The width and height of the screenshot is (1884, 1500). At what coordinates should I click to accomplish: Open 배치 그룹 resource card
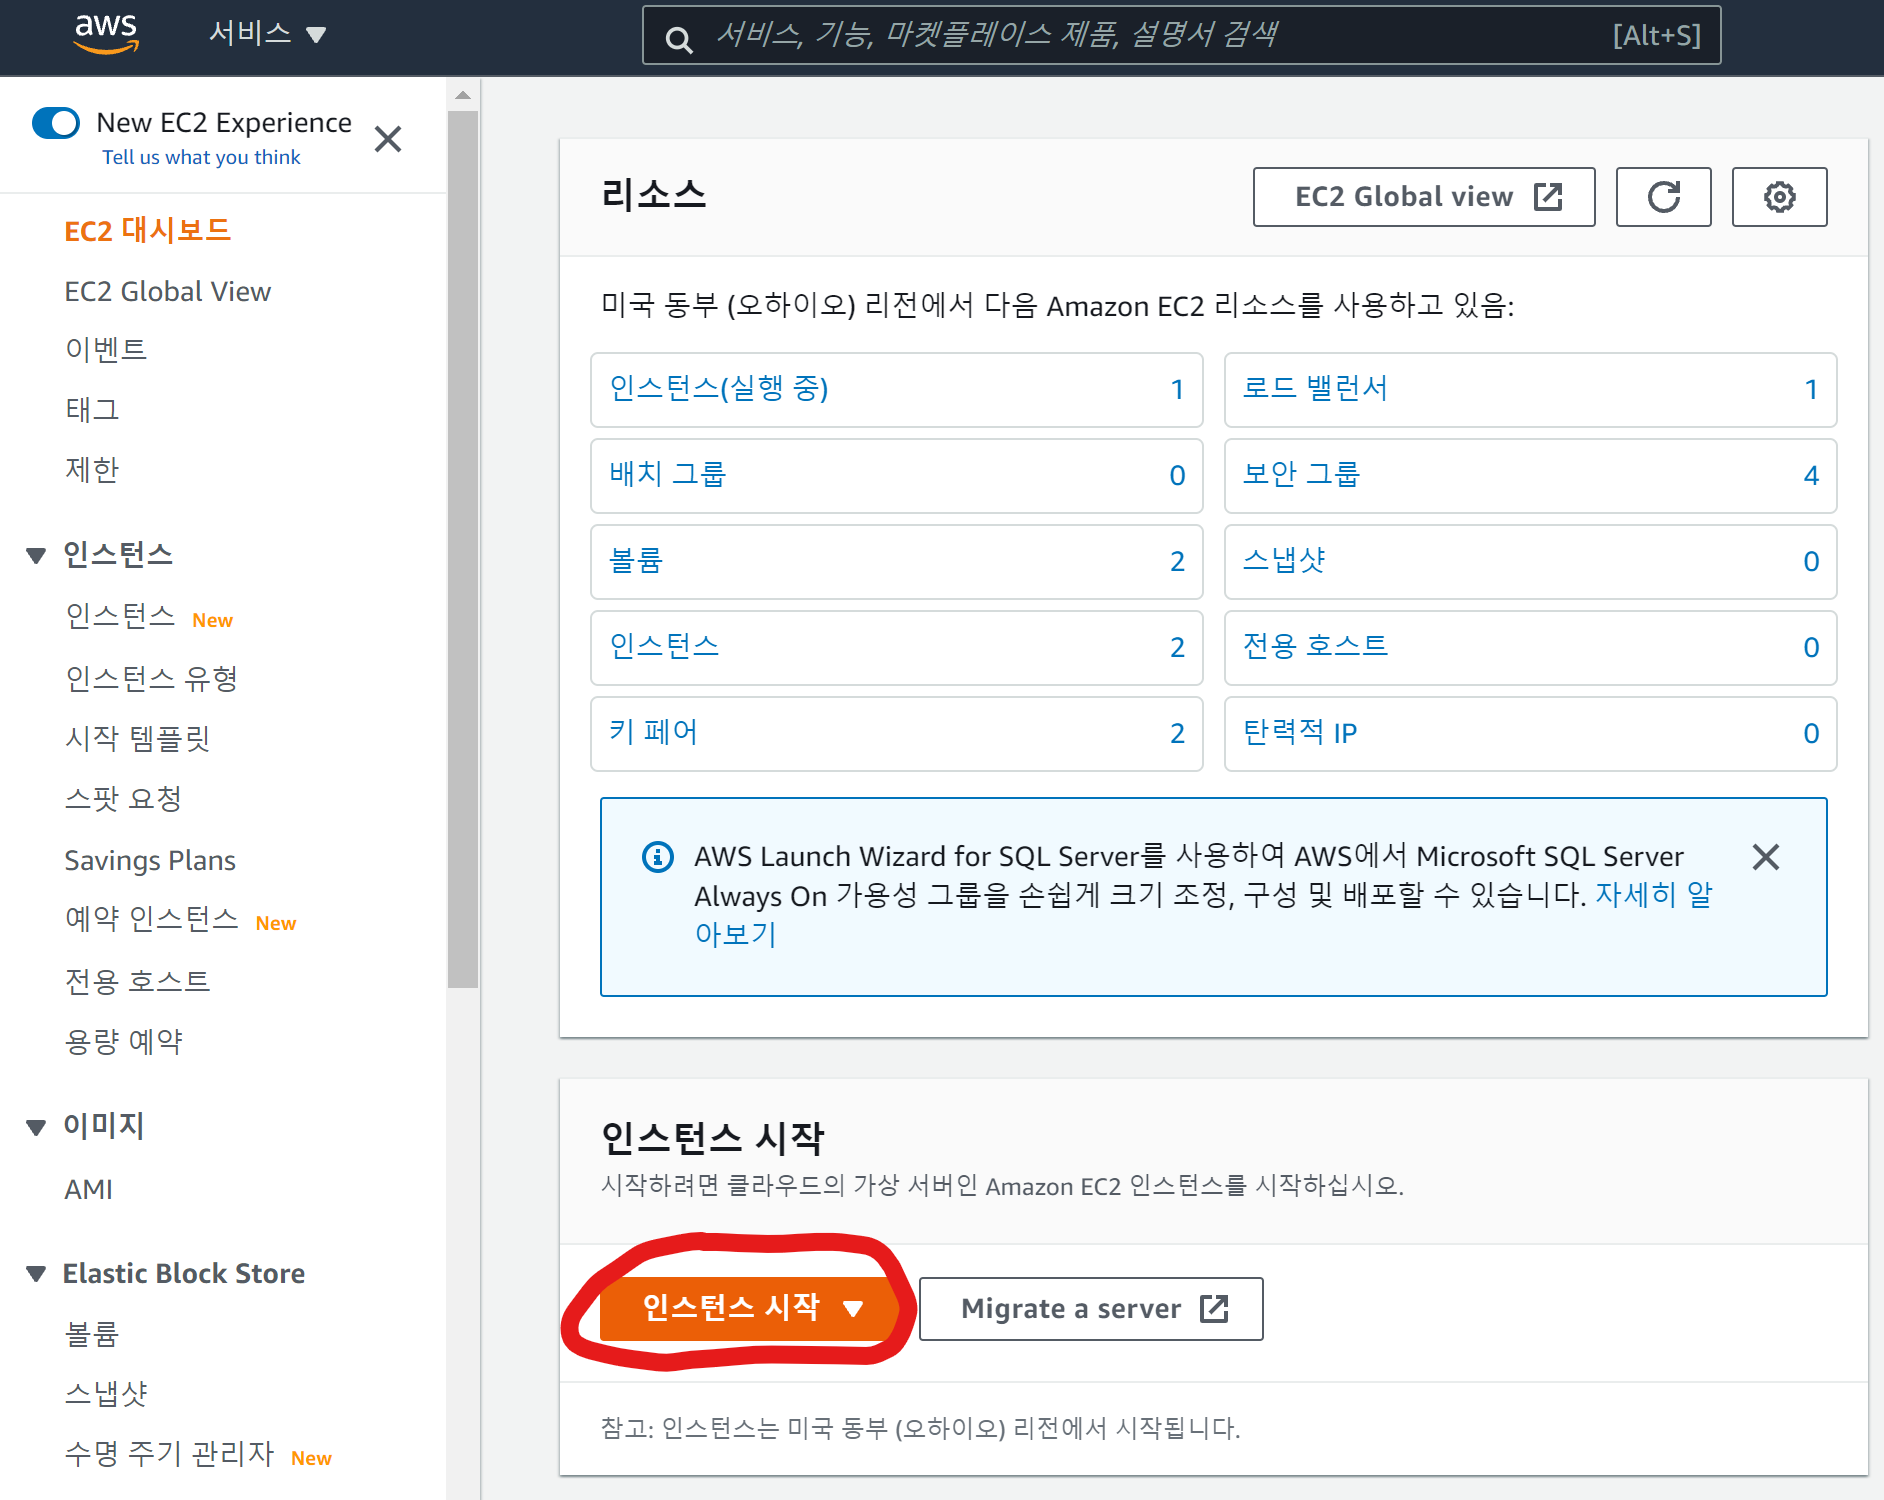[x=897, y=476]
